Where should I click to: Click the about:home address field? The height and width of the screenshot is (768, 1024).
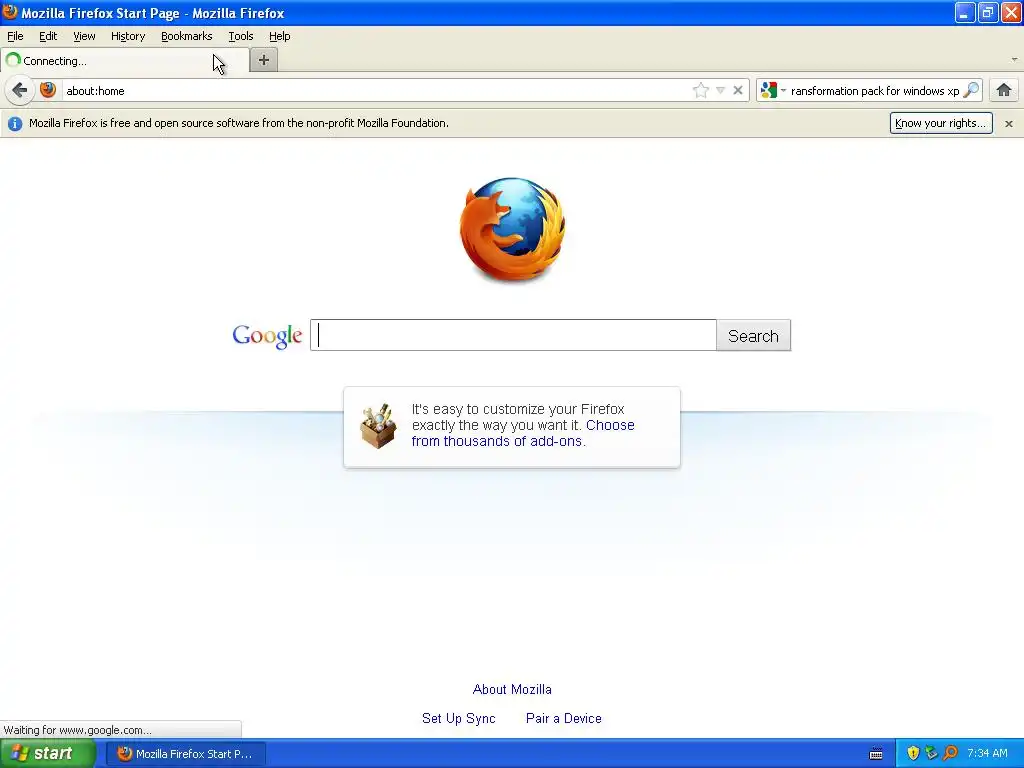[x=376, y=91]
